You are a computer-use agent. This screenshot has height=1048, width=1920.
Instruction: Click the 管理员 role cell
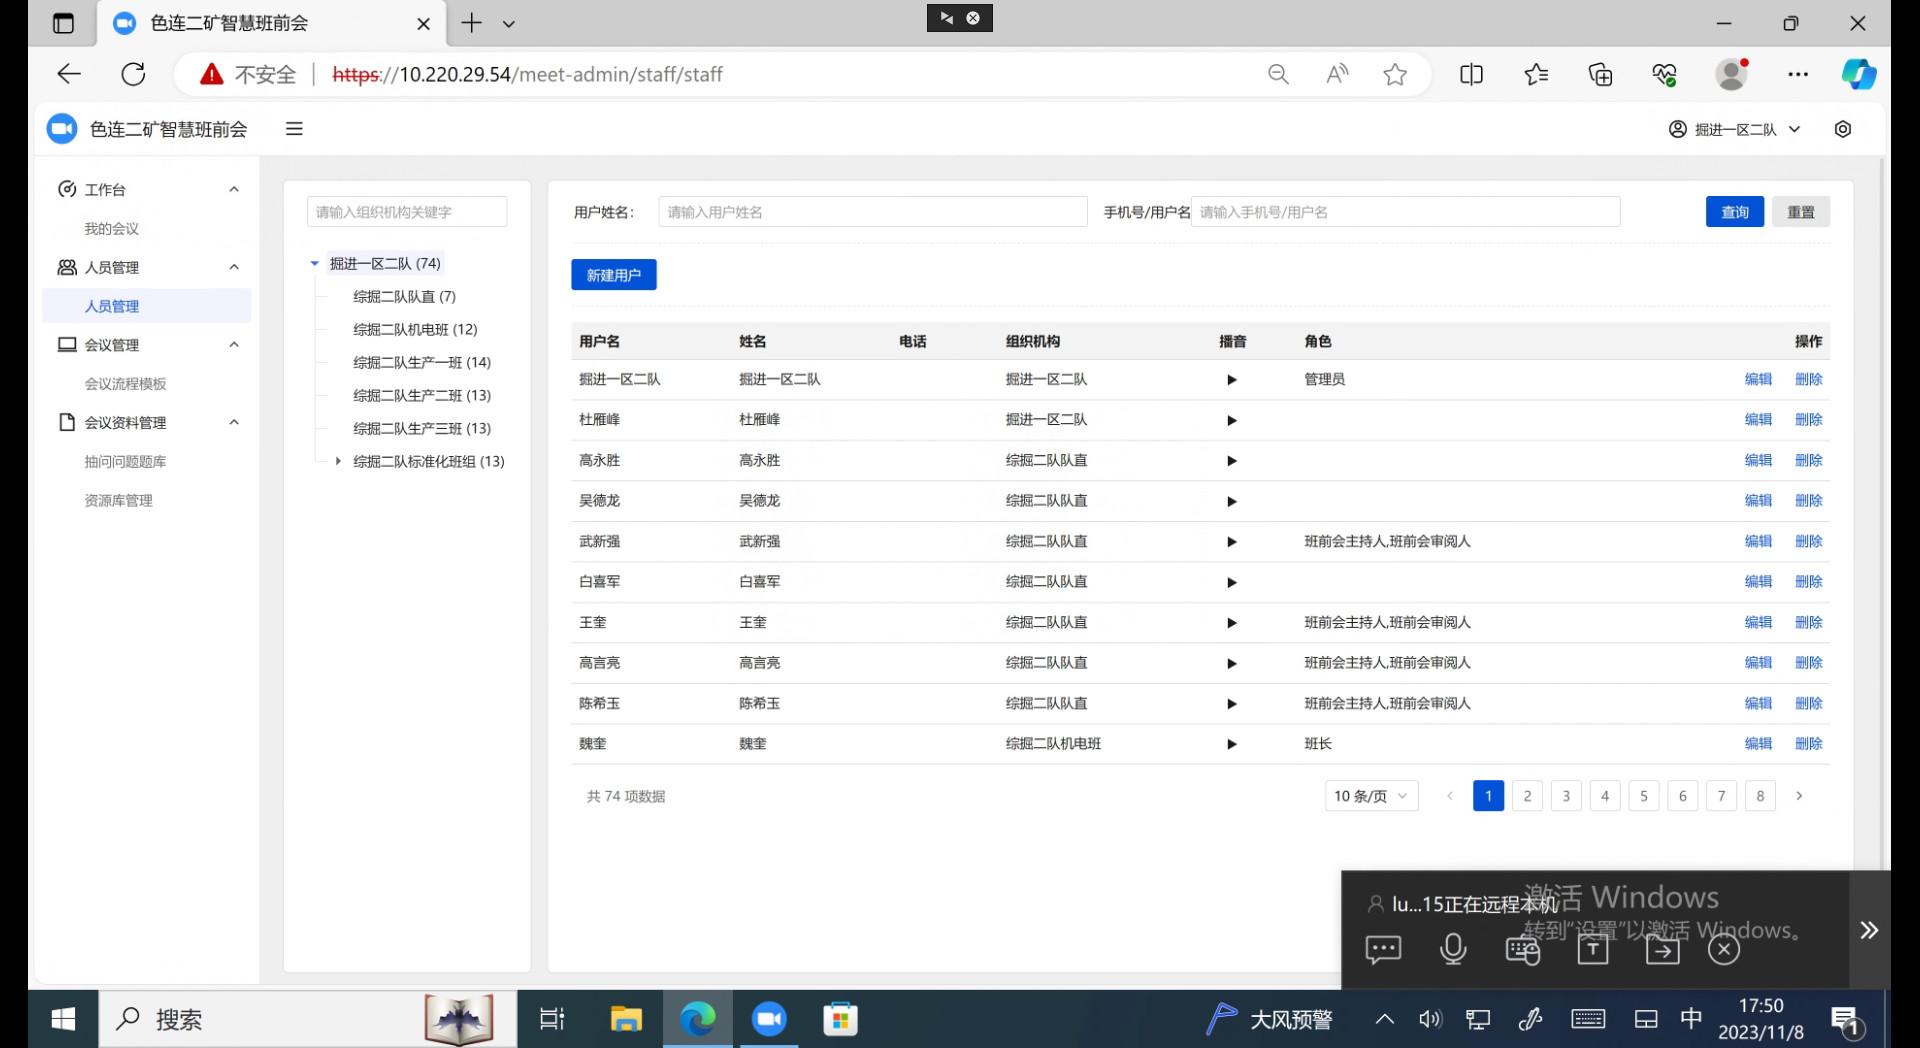pyautogui.click(x=1324, y=380)
